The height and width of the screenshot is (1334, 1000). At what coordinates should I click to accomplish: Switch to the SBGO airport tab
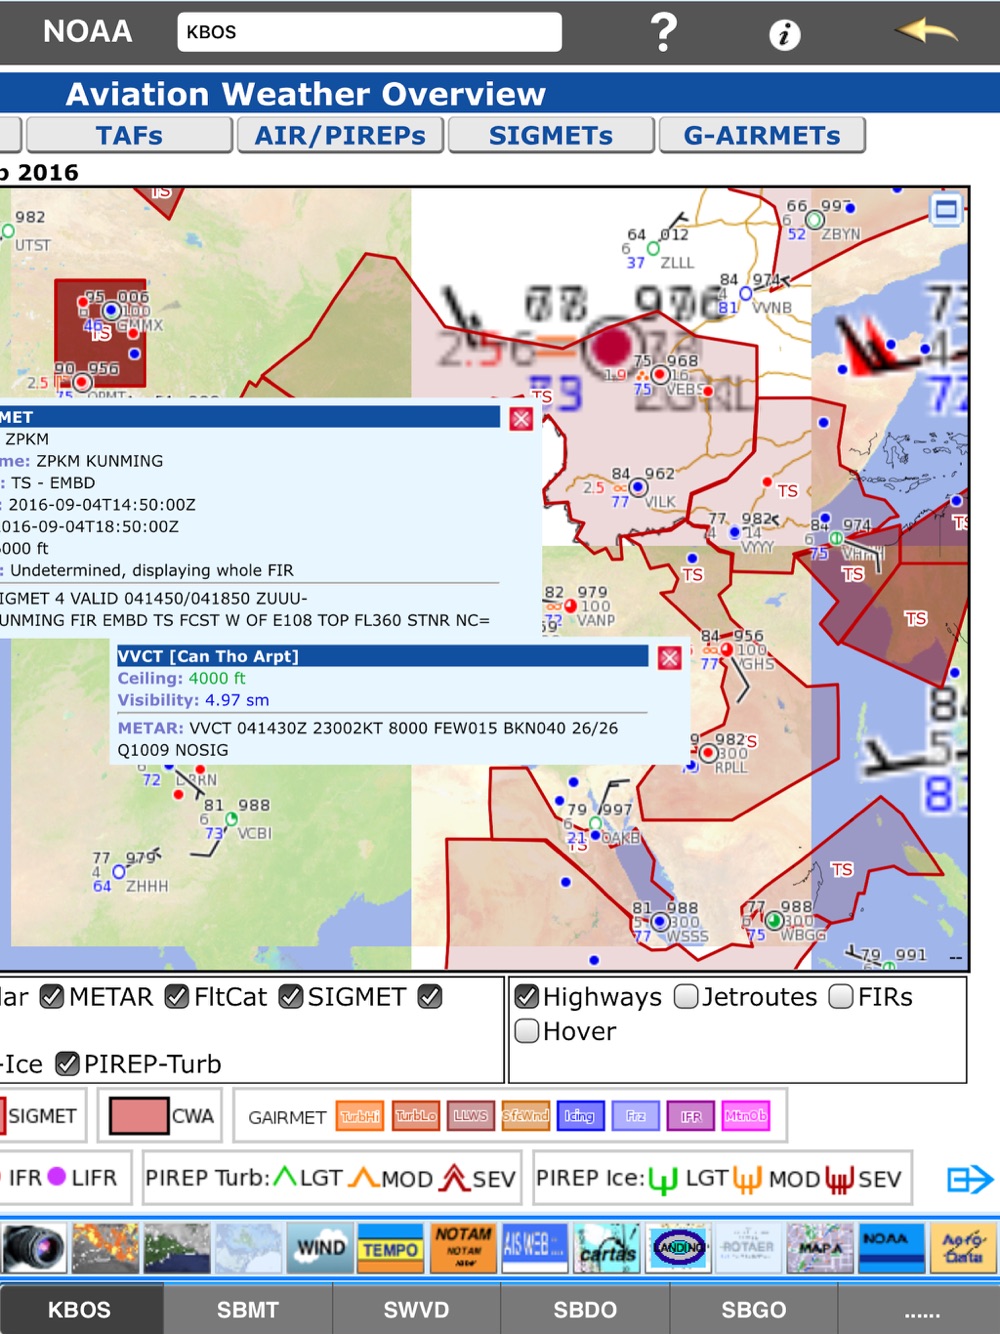click(x=754, y=1309)
